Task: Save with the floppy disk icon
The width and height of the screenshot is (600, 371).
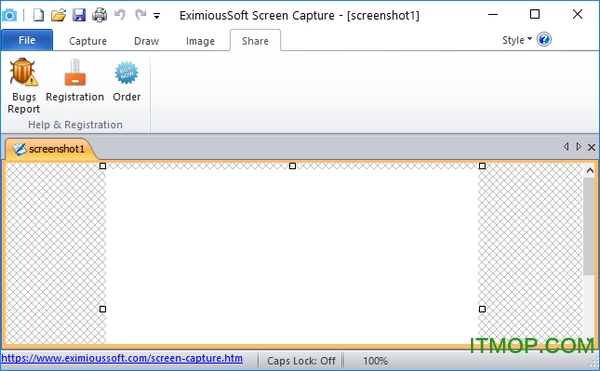Action: tap(79, 15)
